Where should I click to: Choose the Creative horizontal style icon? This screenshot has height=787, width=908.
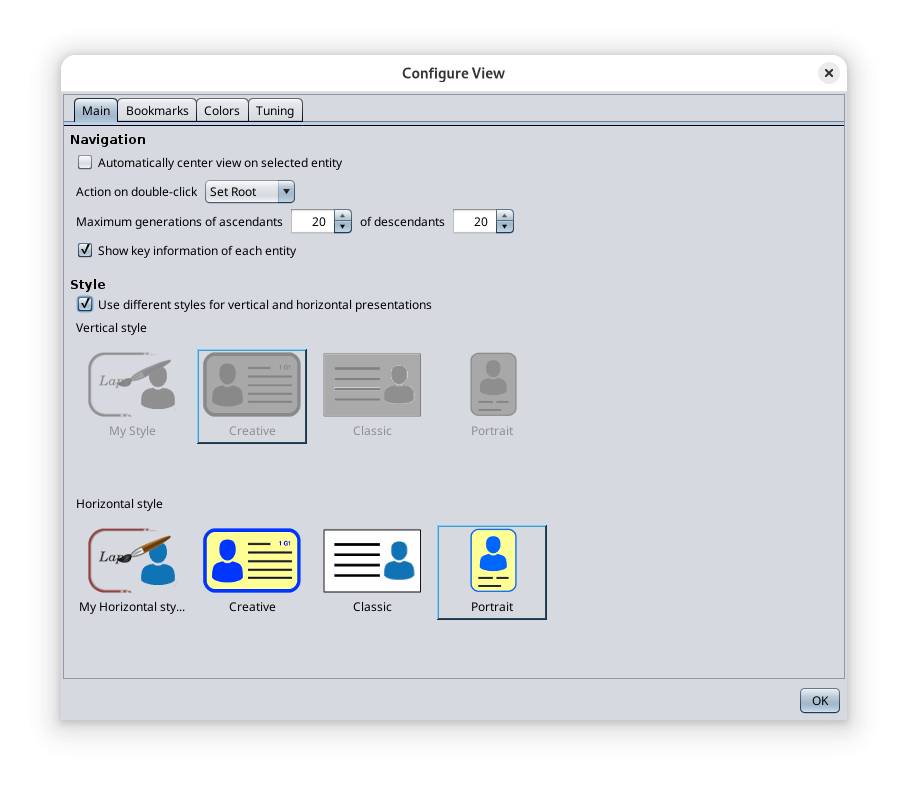click(x=252, y=560)
